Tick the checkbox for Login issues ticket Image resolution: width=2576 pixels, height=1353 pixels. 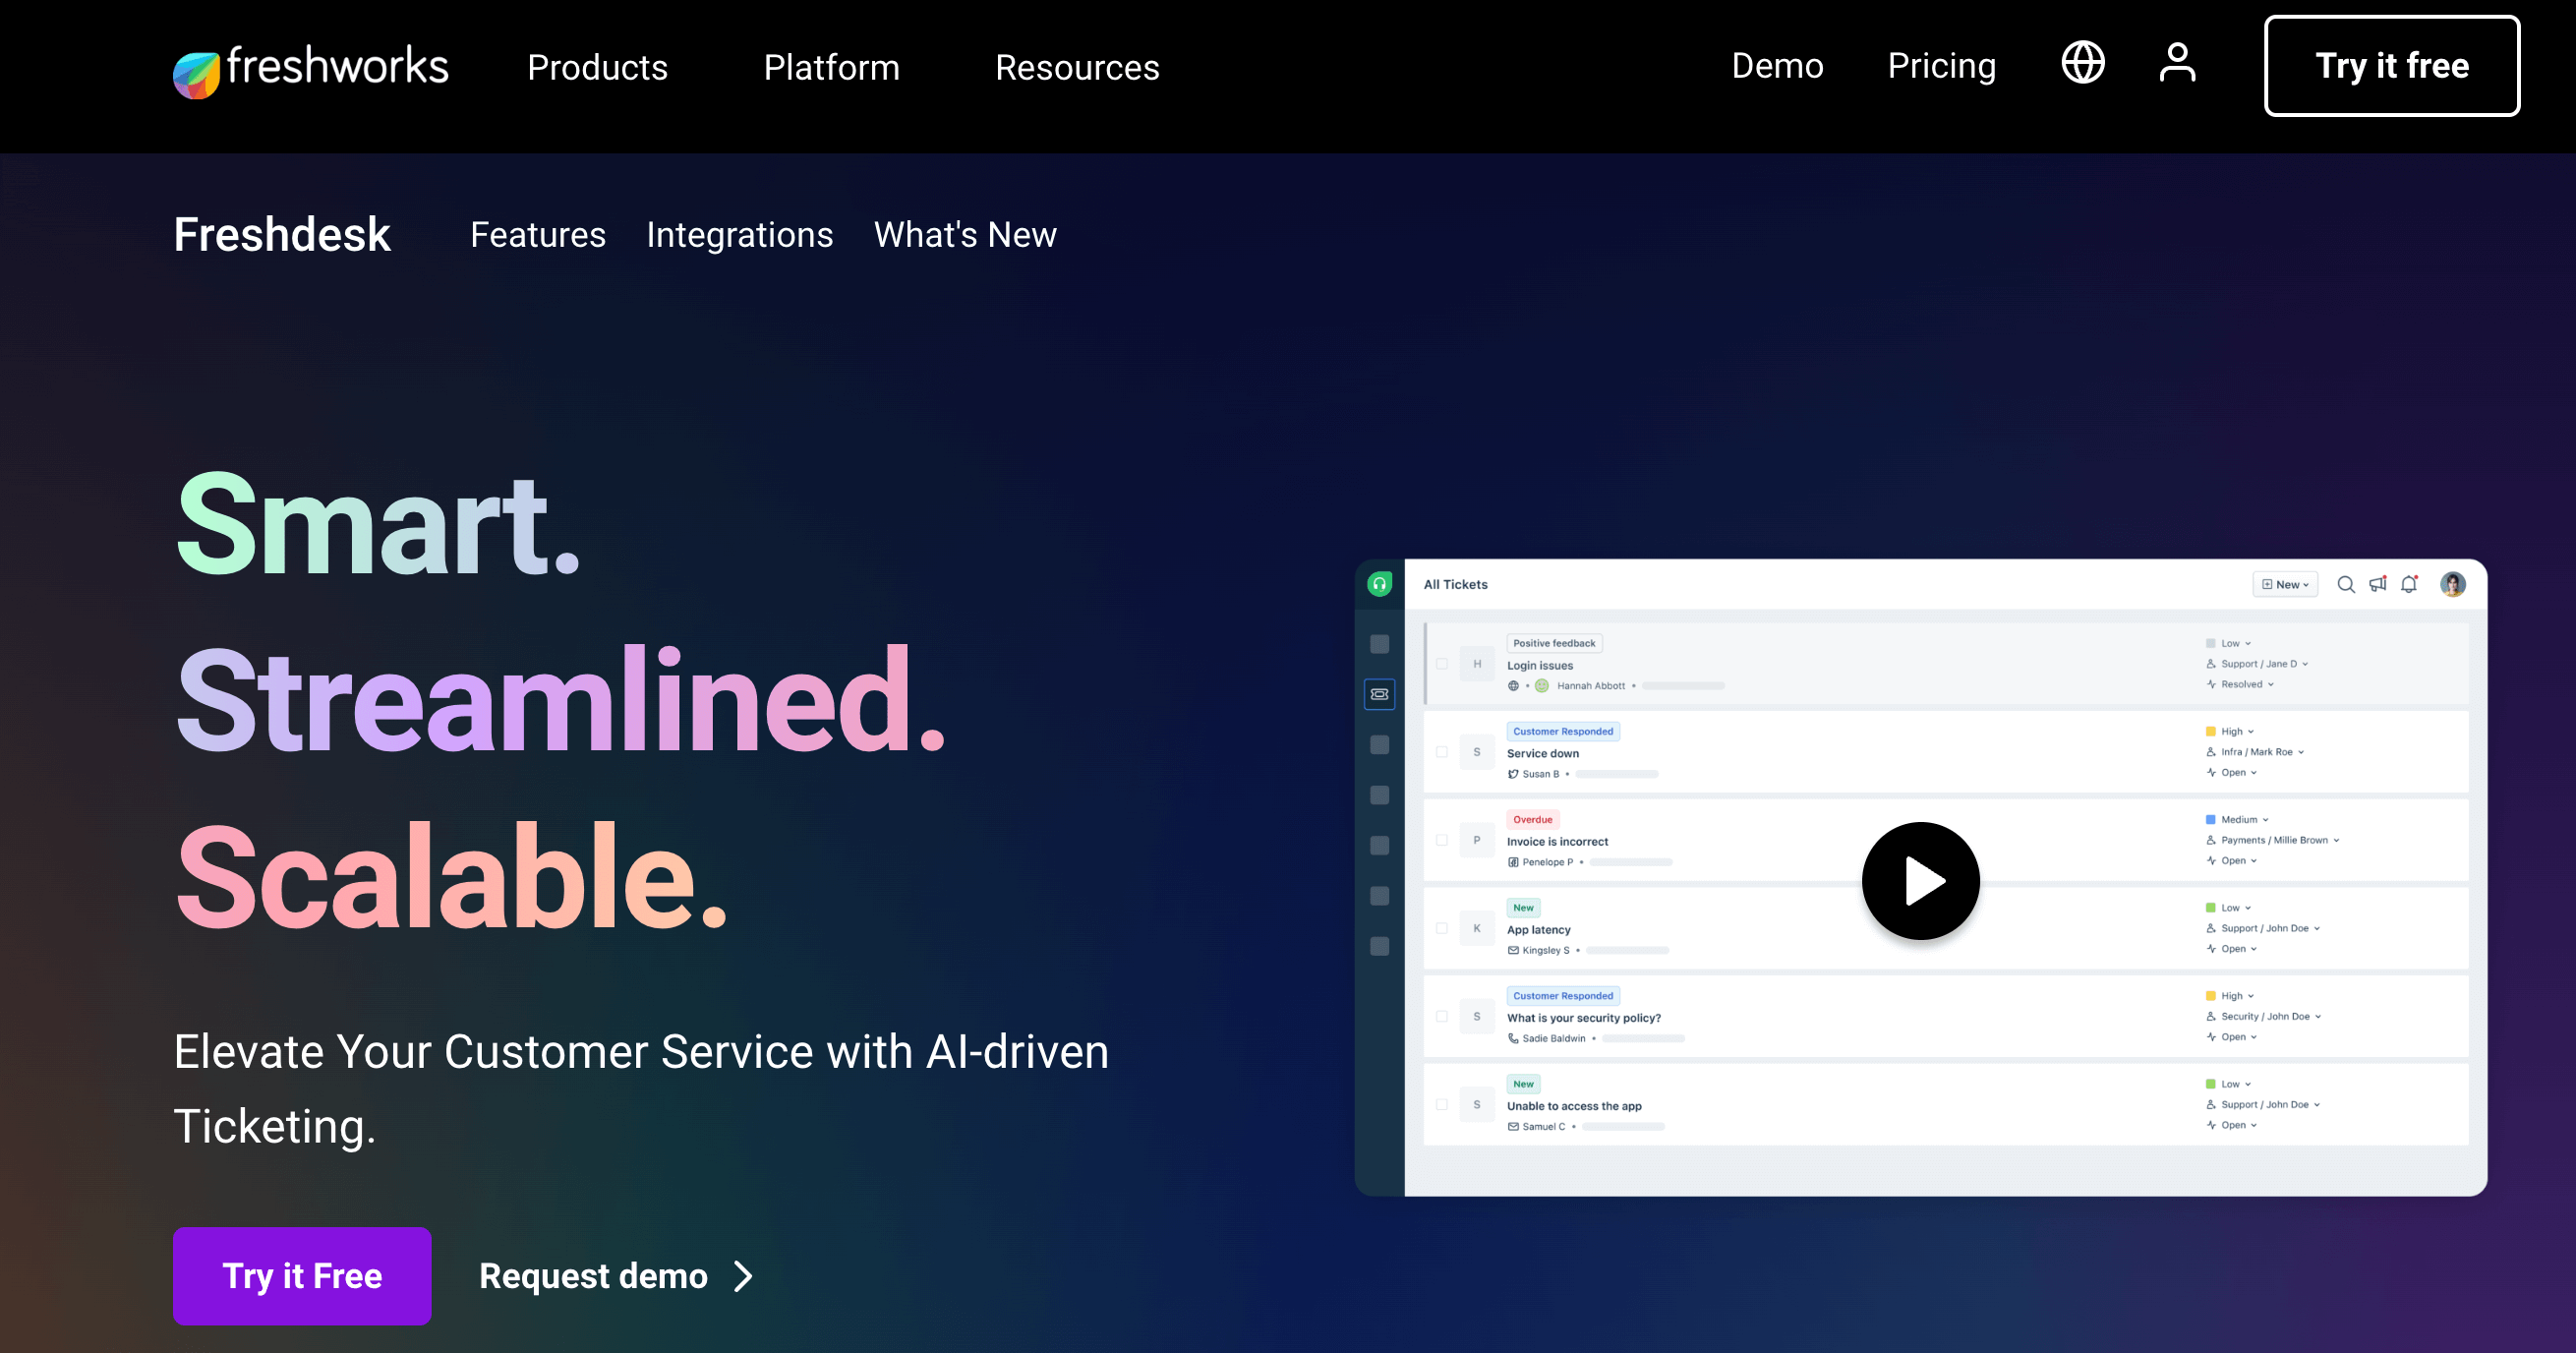click(1442, 664)
